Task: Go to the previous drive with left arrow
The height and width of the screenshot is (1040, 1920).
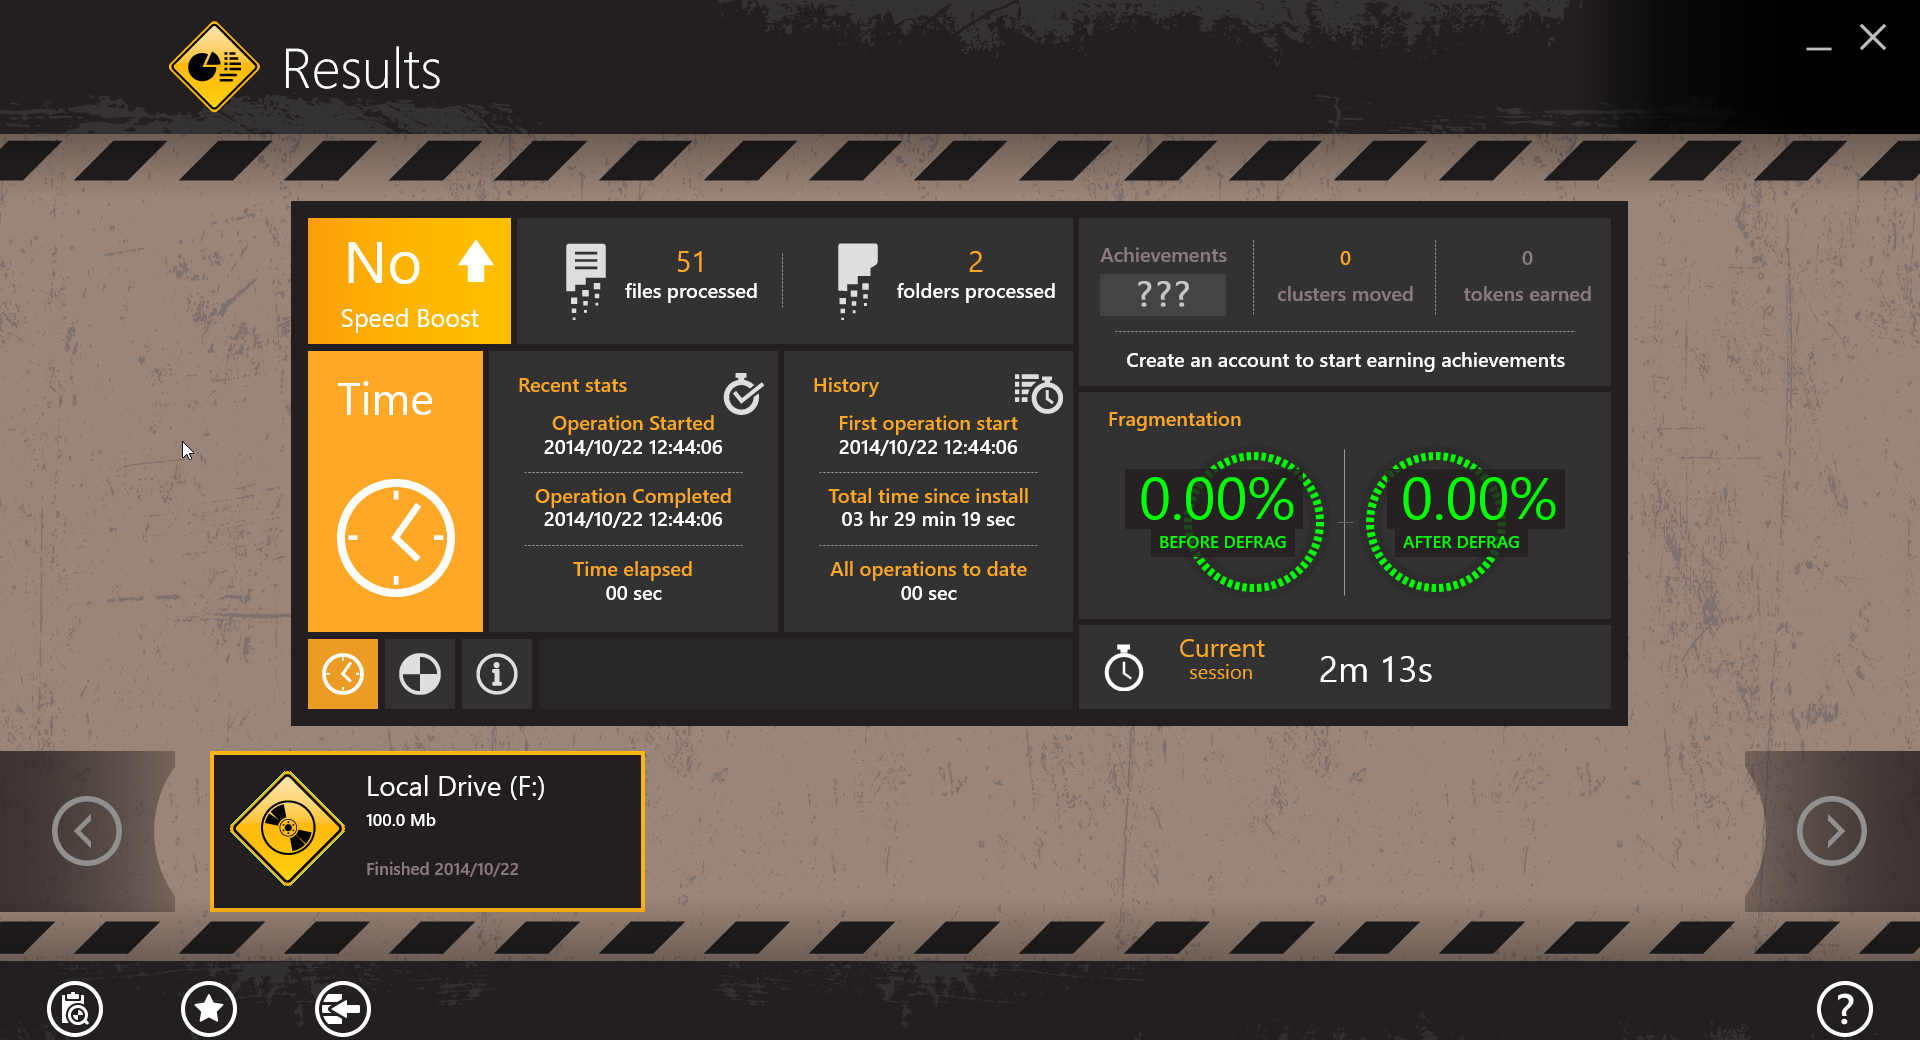Action: (87, 831)
